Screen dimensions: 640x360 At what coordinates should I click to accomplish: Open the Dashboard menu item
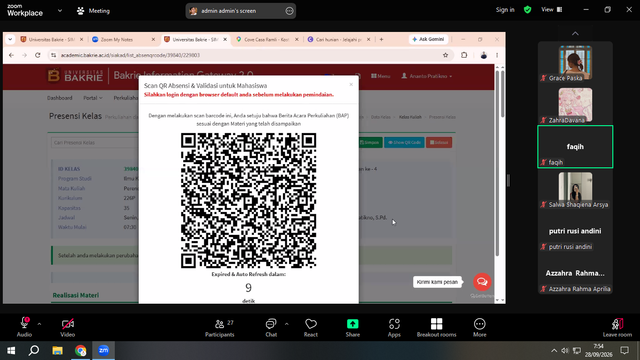click(x=60, y=98)
